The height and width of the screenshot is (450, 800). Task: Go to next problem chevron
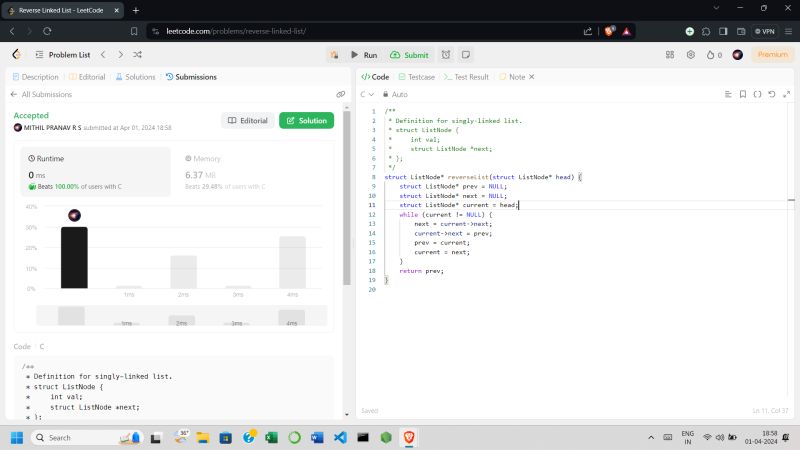pyautogui.click(x=120, y=55)
